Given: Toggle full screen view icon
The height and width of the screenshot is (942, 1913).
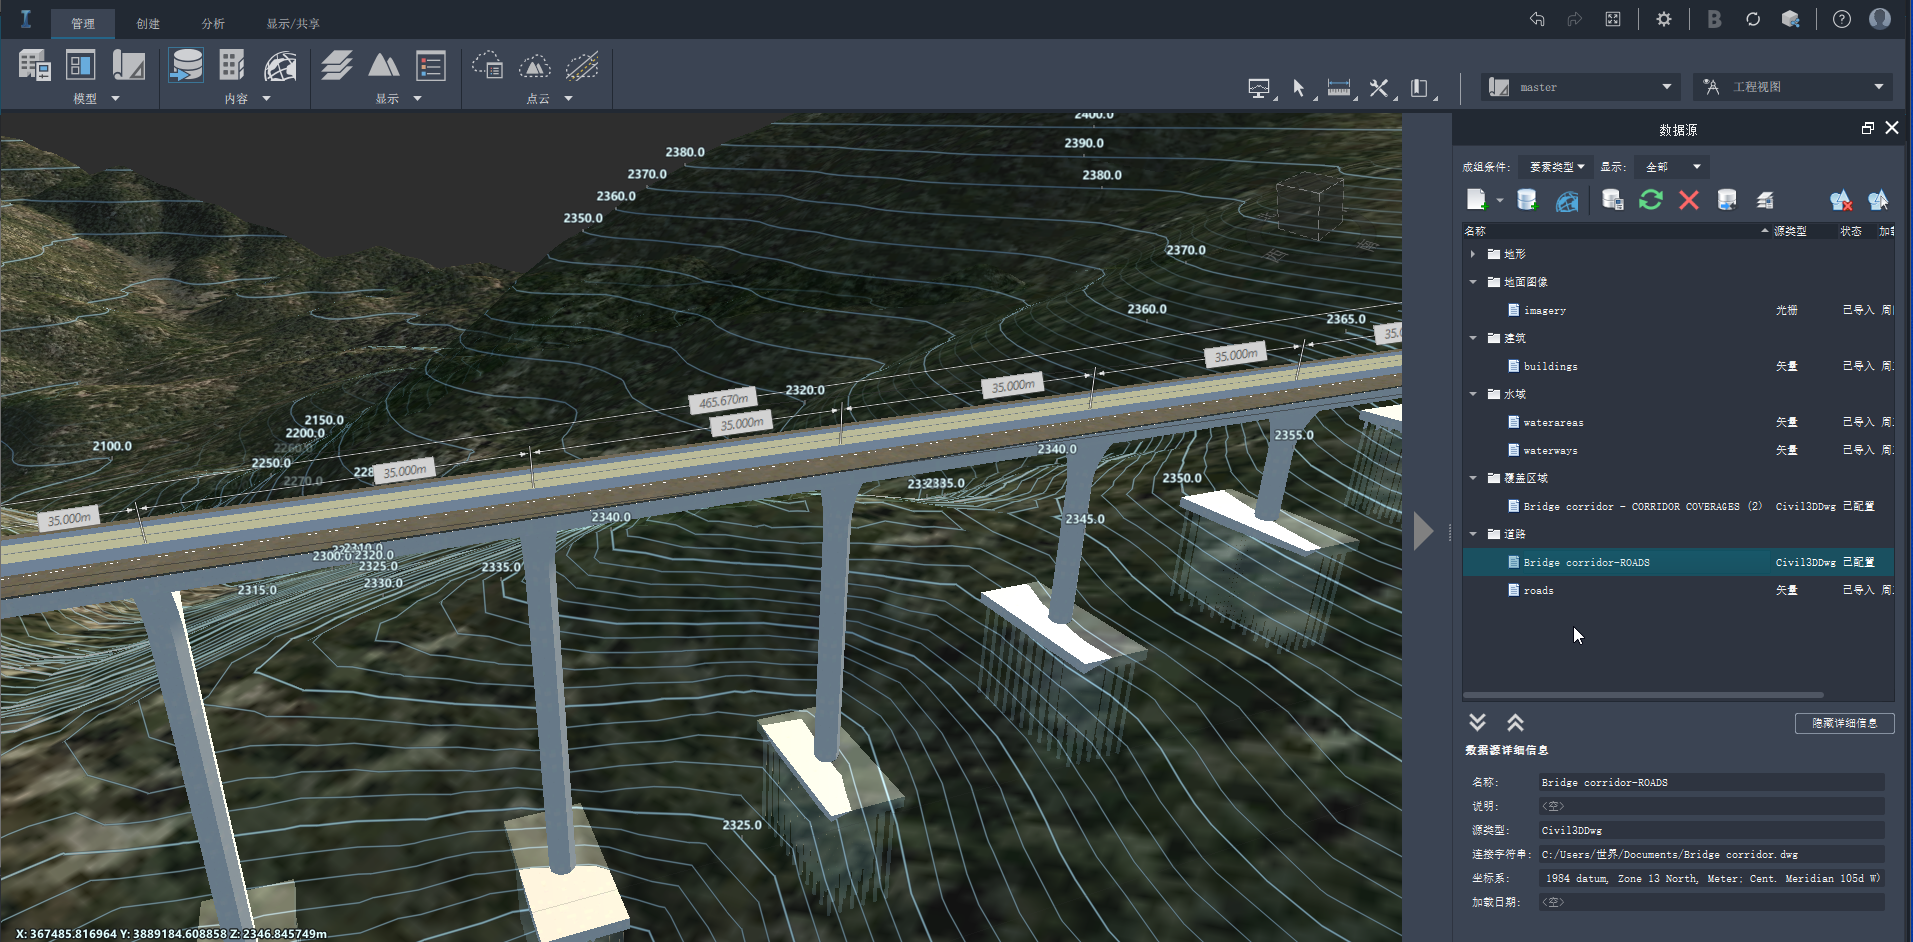Looking at the screenshot, I should pyautogui.click(x=1613, y=19).
